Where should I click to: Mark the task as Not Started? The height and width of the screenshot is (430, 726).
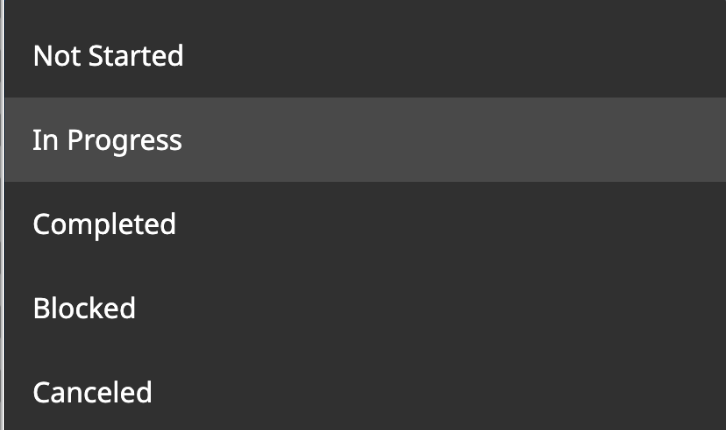click(365, 56)
